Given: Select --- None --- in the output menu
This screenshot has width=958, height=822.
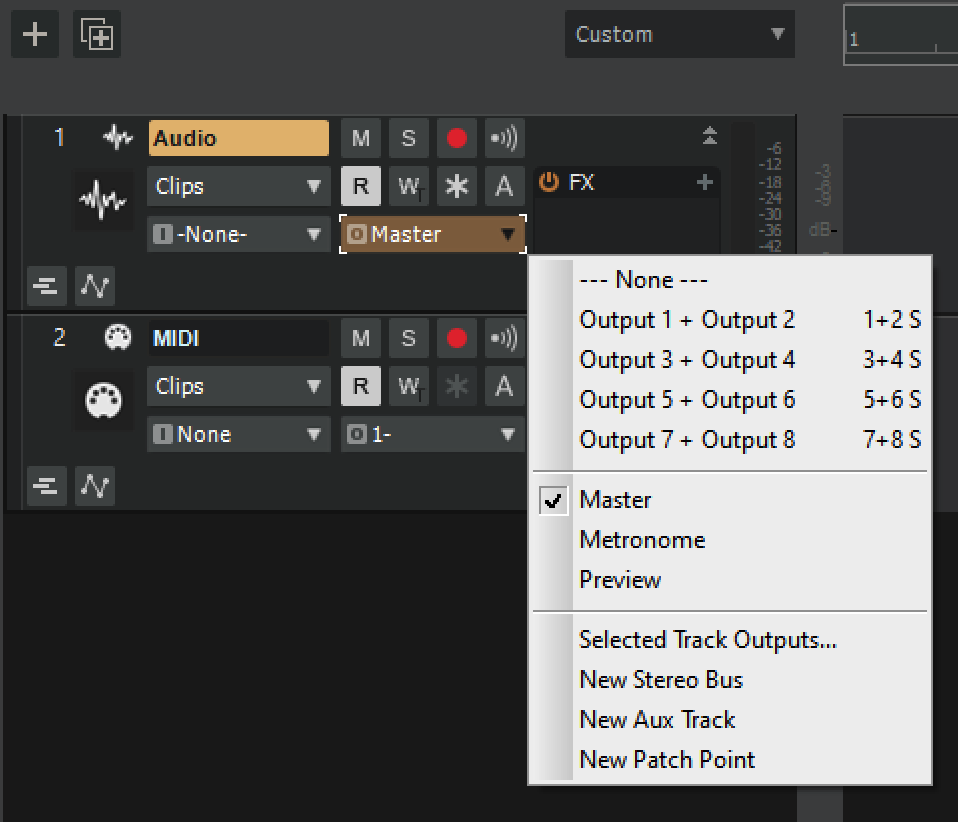Looking at the screenshot, I should click(730, 280).
